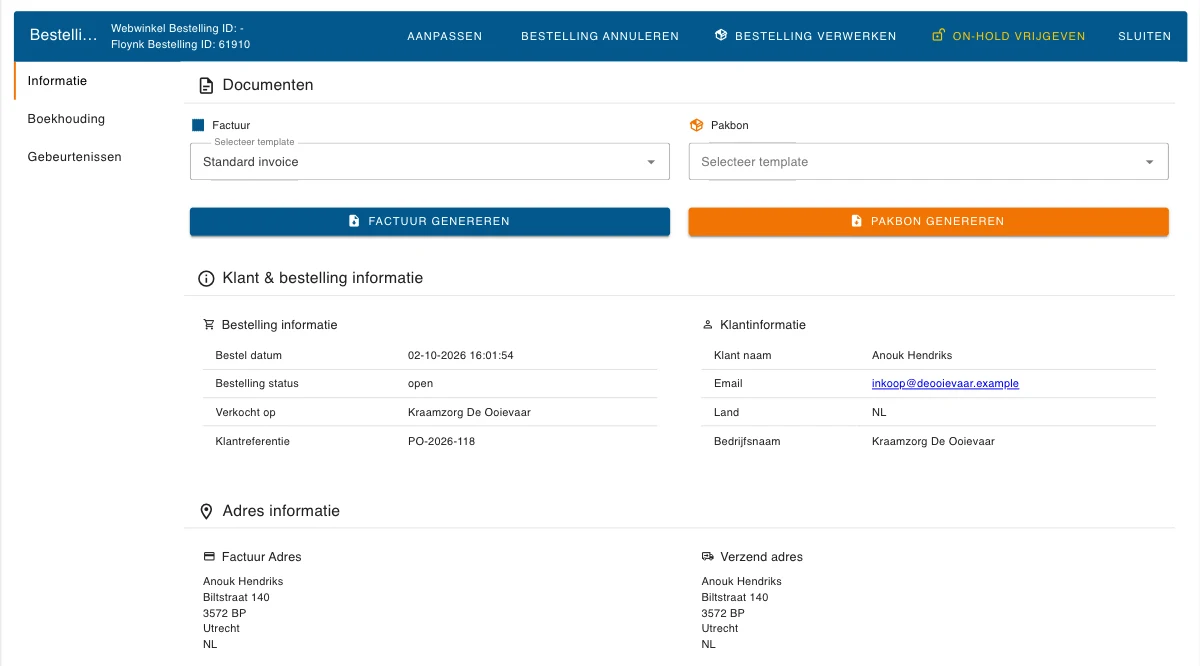Click the Land value NL

[879, 412]
